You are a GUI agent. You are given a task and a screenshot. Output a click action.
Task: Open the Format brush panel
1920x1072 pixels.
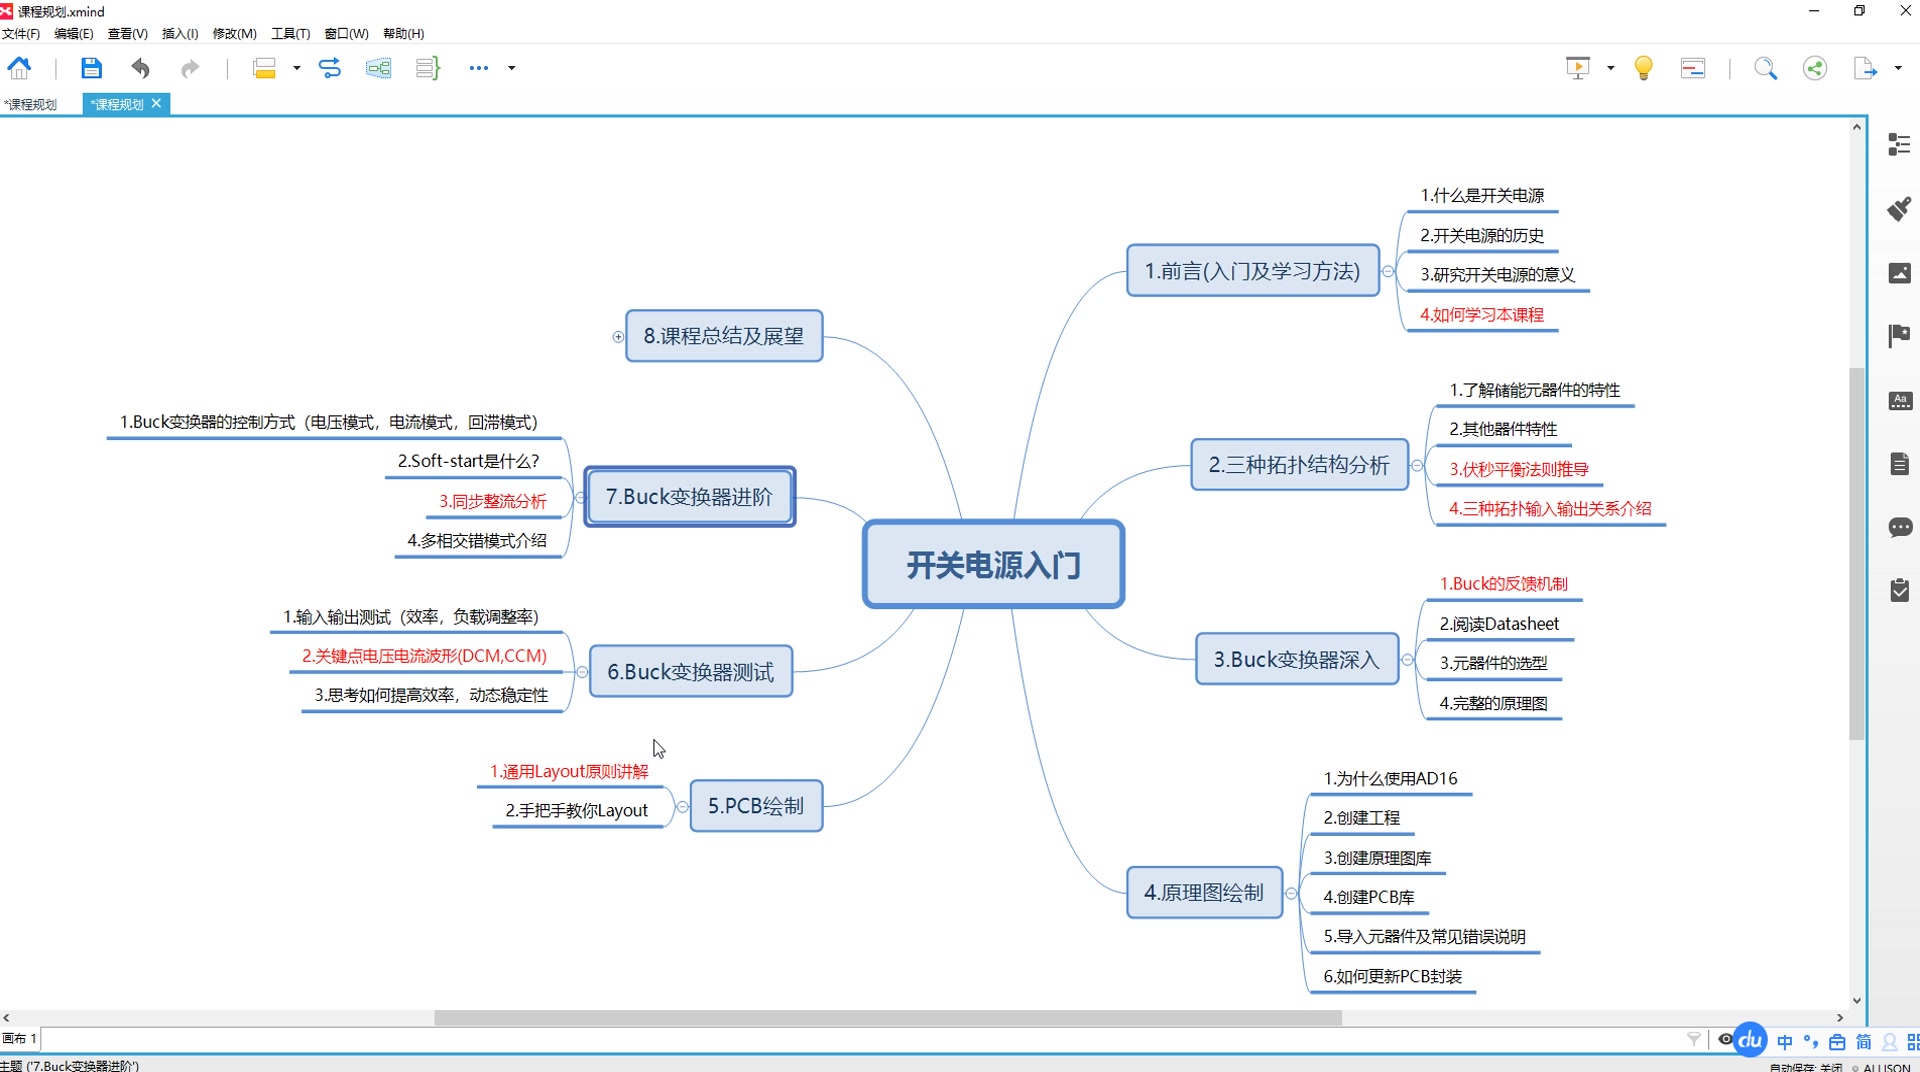pos(1899,208)
